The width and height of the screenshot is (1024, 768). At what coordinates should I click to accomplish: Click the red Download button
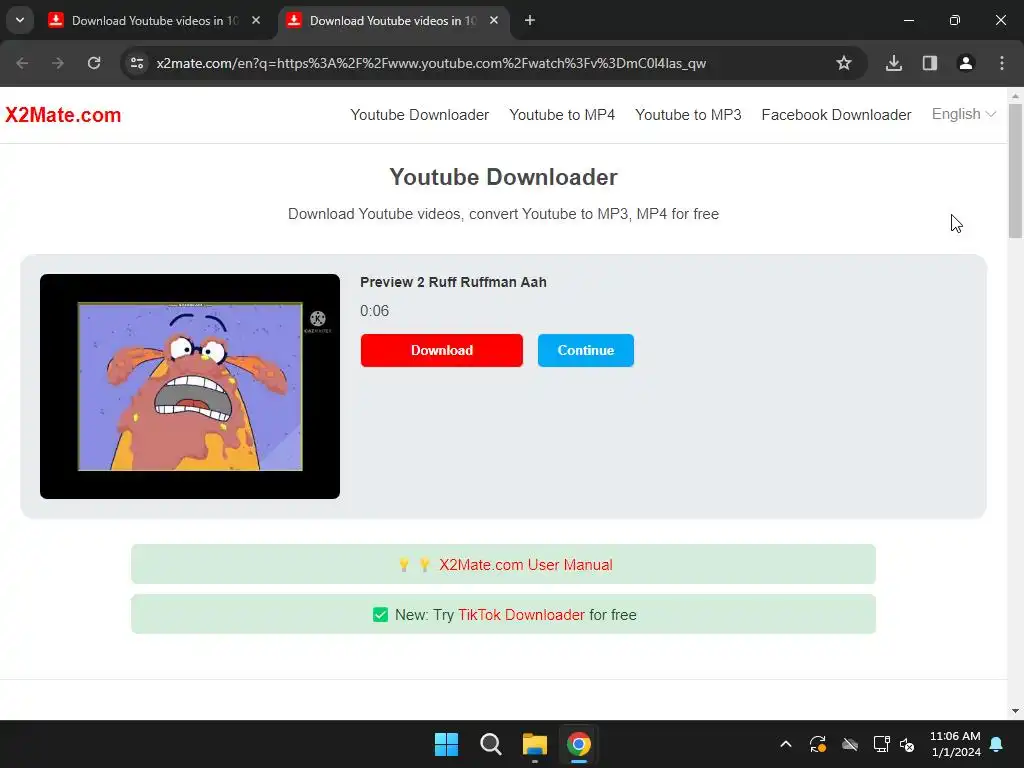pos(441,350)
